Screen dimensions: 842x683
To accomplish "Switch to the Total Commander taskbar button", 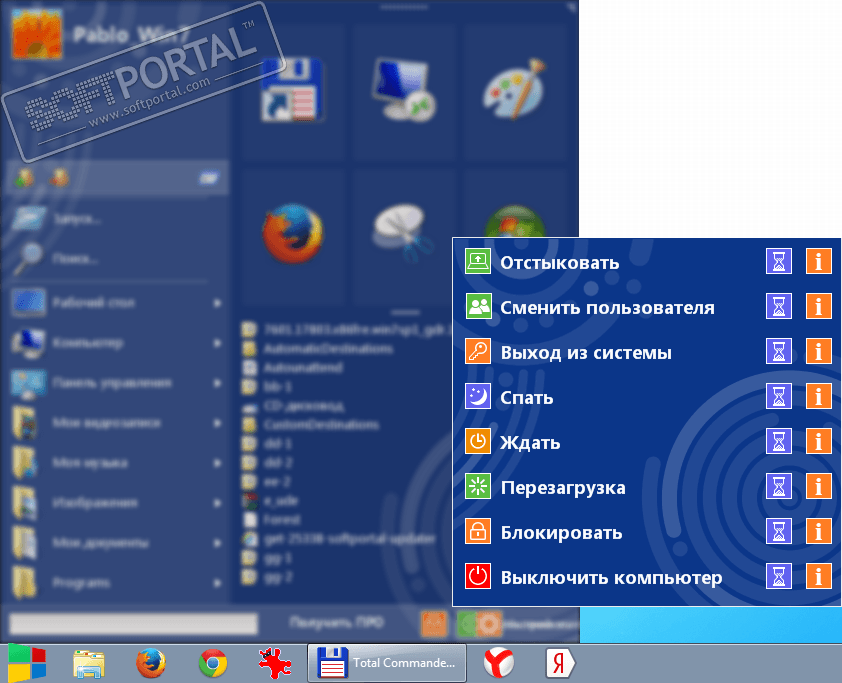I will tap(387, 663).
